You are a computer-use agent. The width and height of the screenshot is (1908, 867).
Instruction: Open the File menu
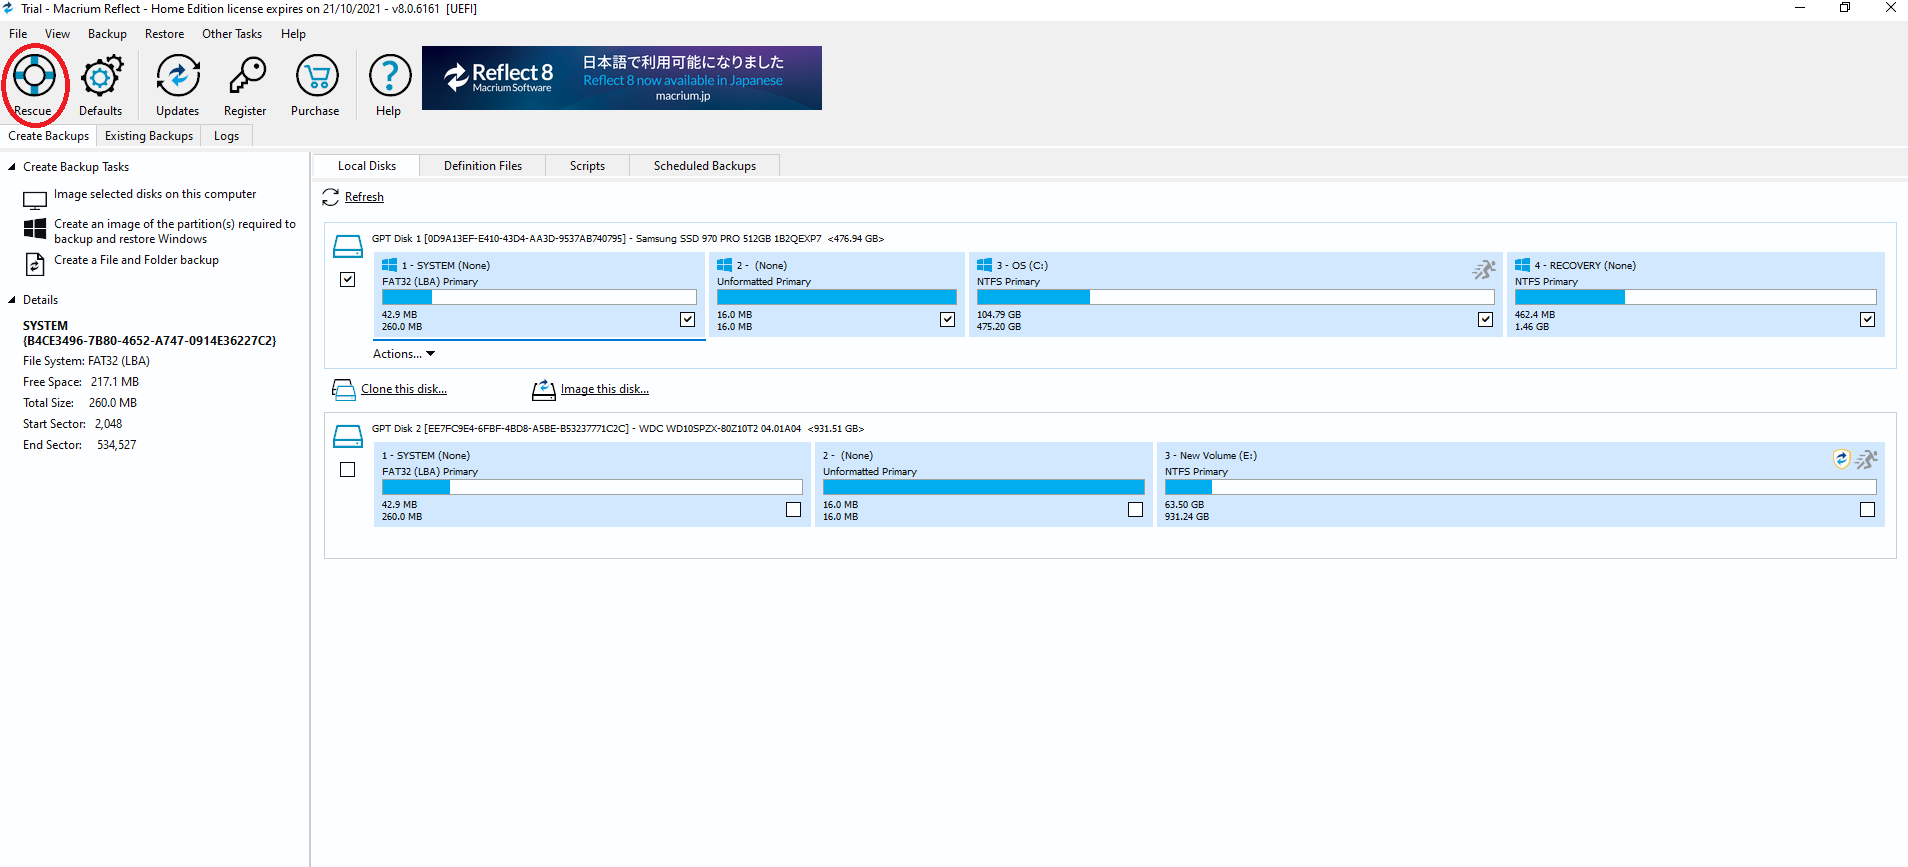pyautogui.click(x=18, y=34)
